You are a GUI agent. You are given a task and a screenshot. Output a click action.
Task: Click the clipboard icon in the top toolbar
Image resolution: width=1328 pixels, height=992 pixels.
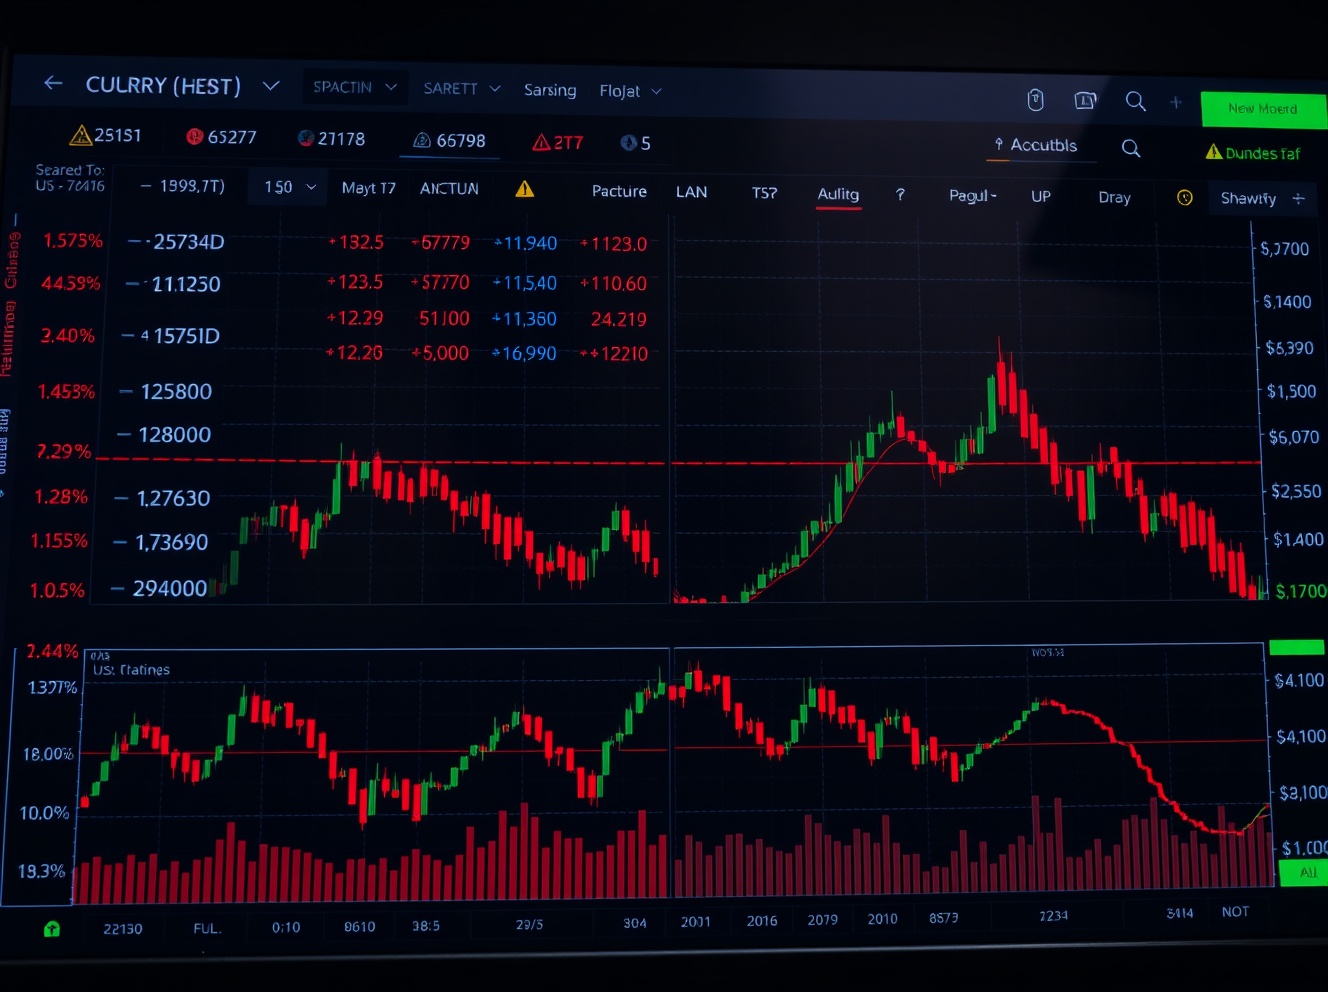[1036, 100]
